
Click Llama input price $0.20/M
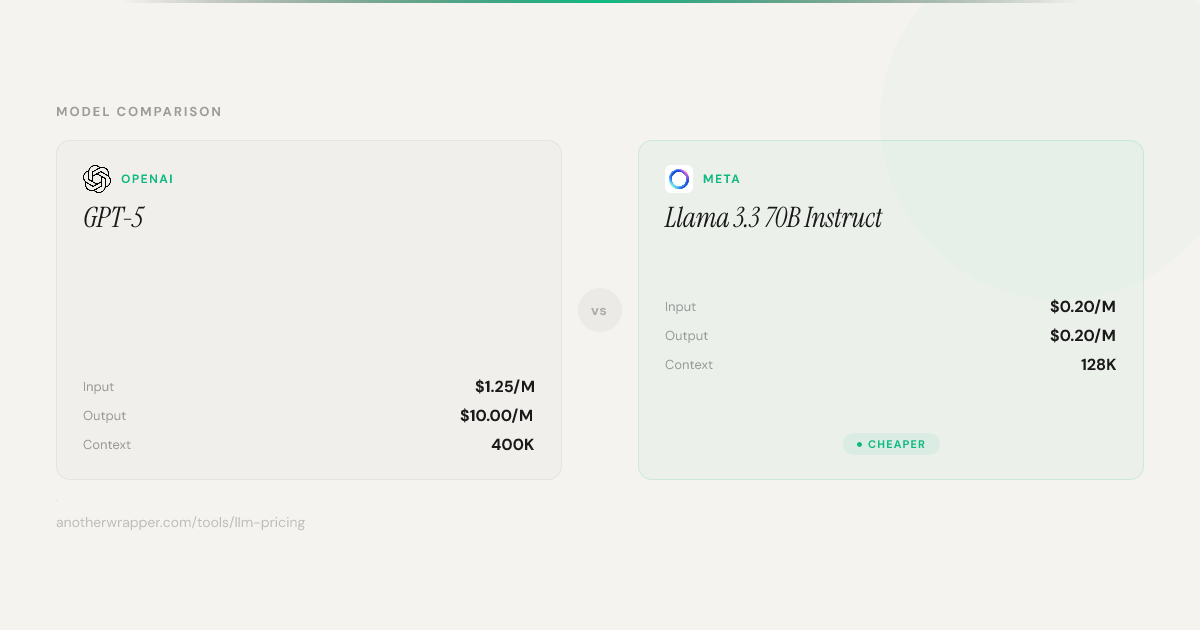[x=1082, y=307]
